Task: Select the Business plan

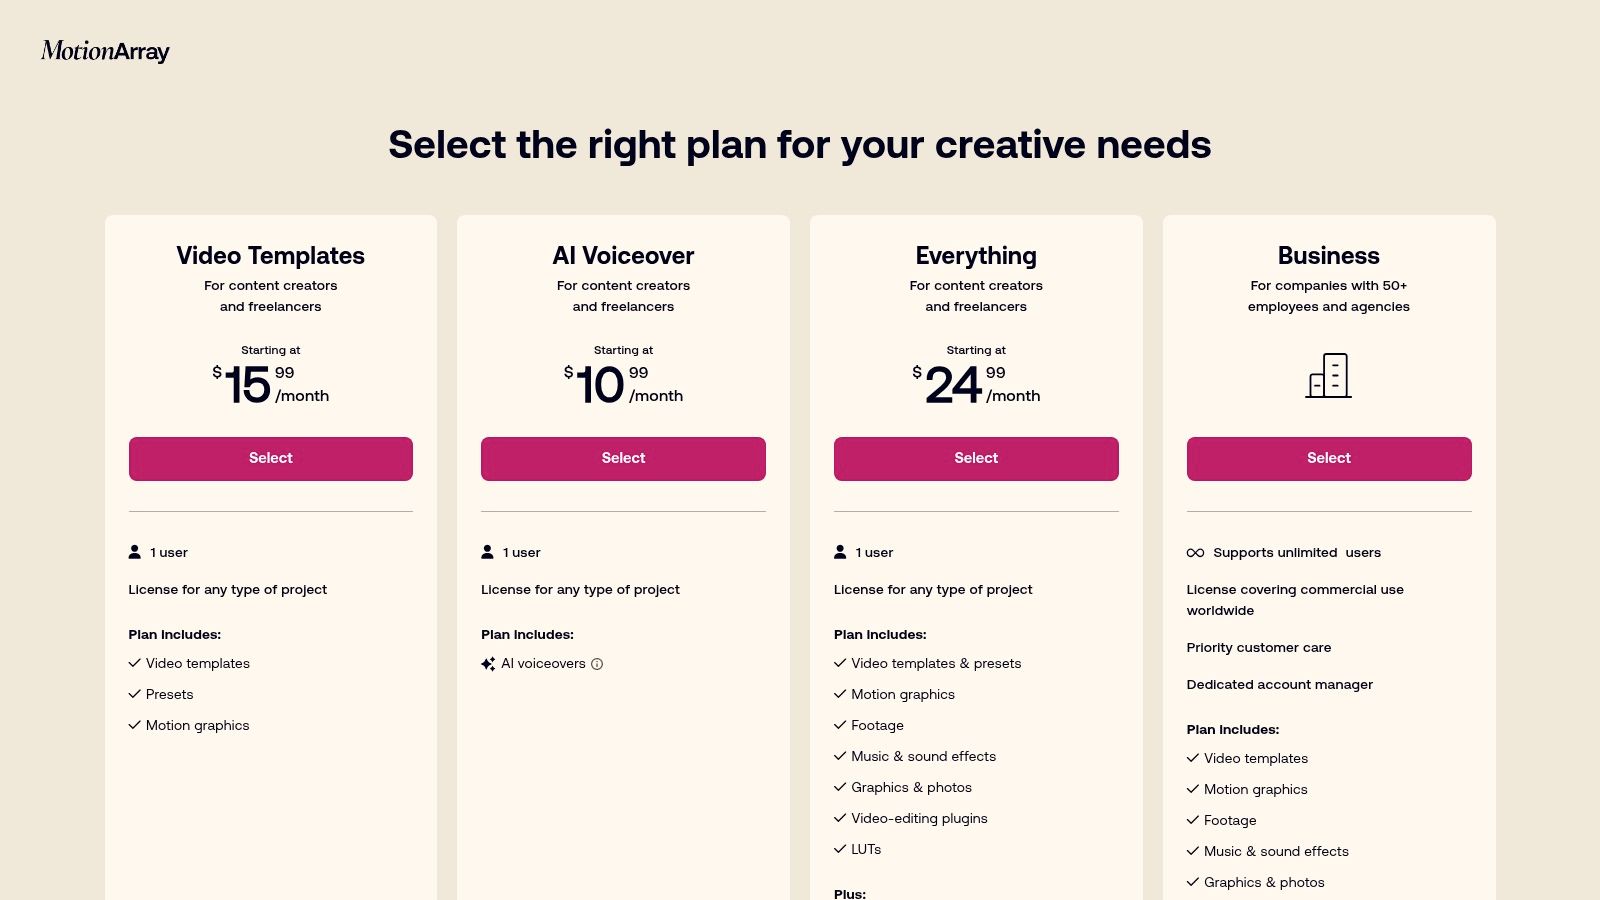Action: pos(1329,459)
